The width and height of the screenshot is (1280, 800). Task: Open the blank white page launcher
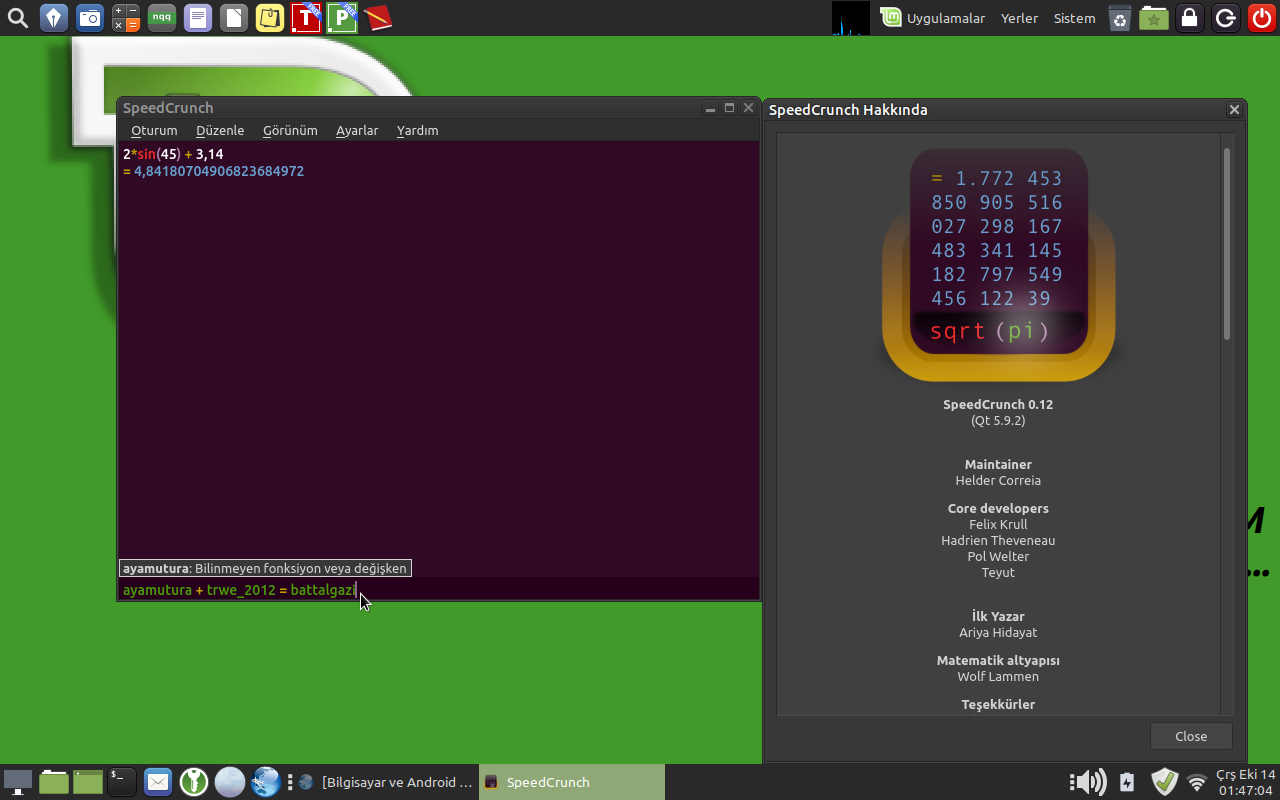click(234, 18)
